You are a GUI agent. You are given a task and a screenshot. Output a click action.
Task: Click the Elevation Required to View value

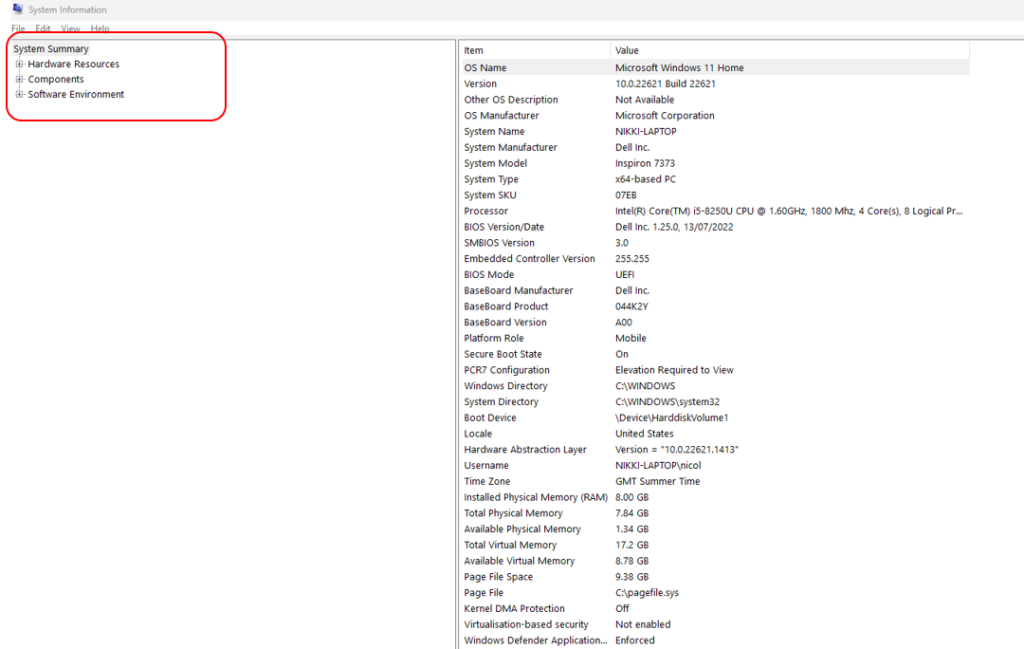(674, 370)
